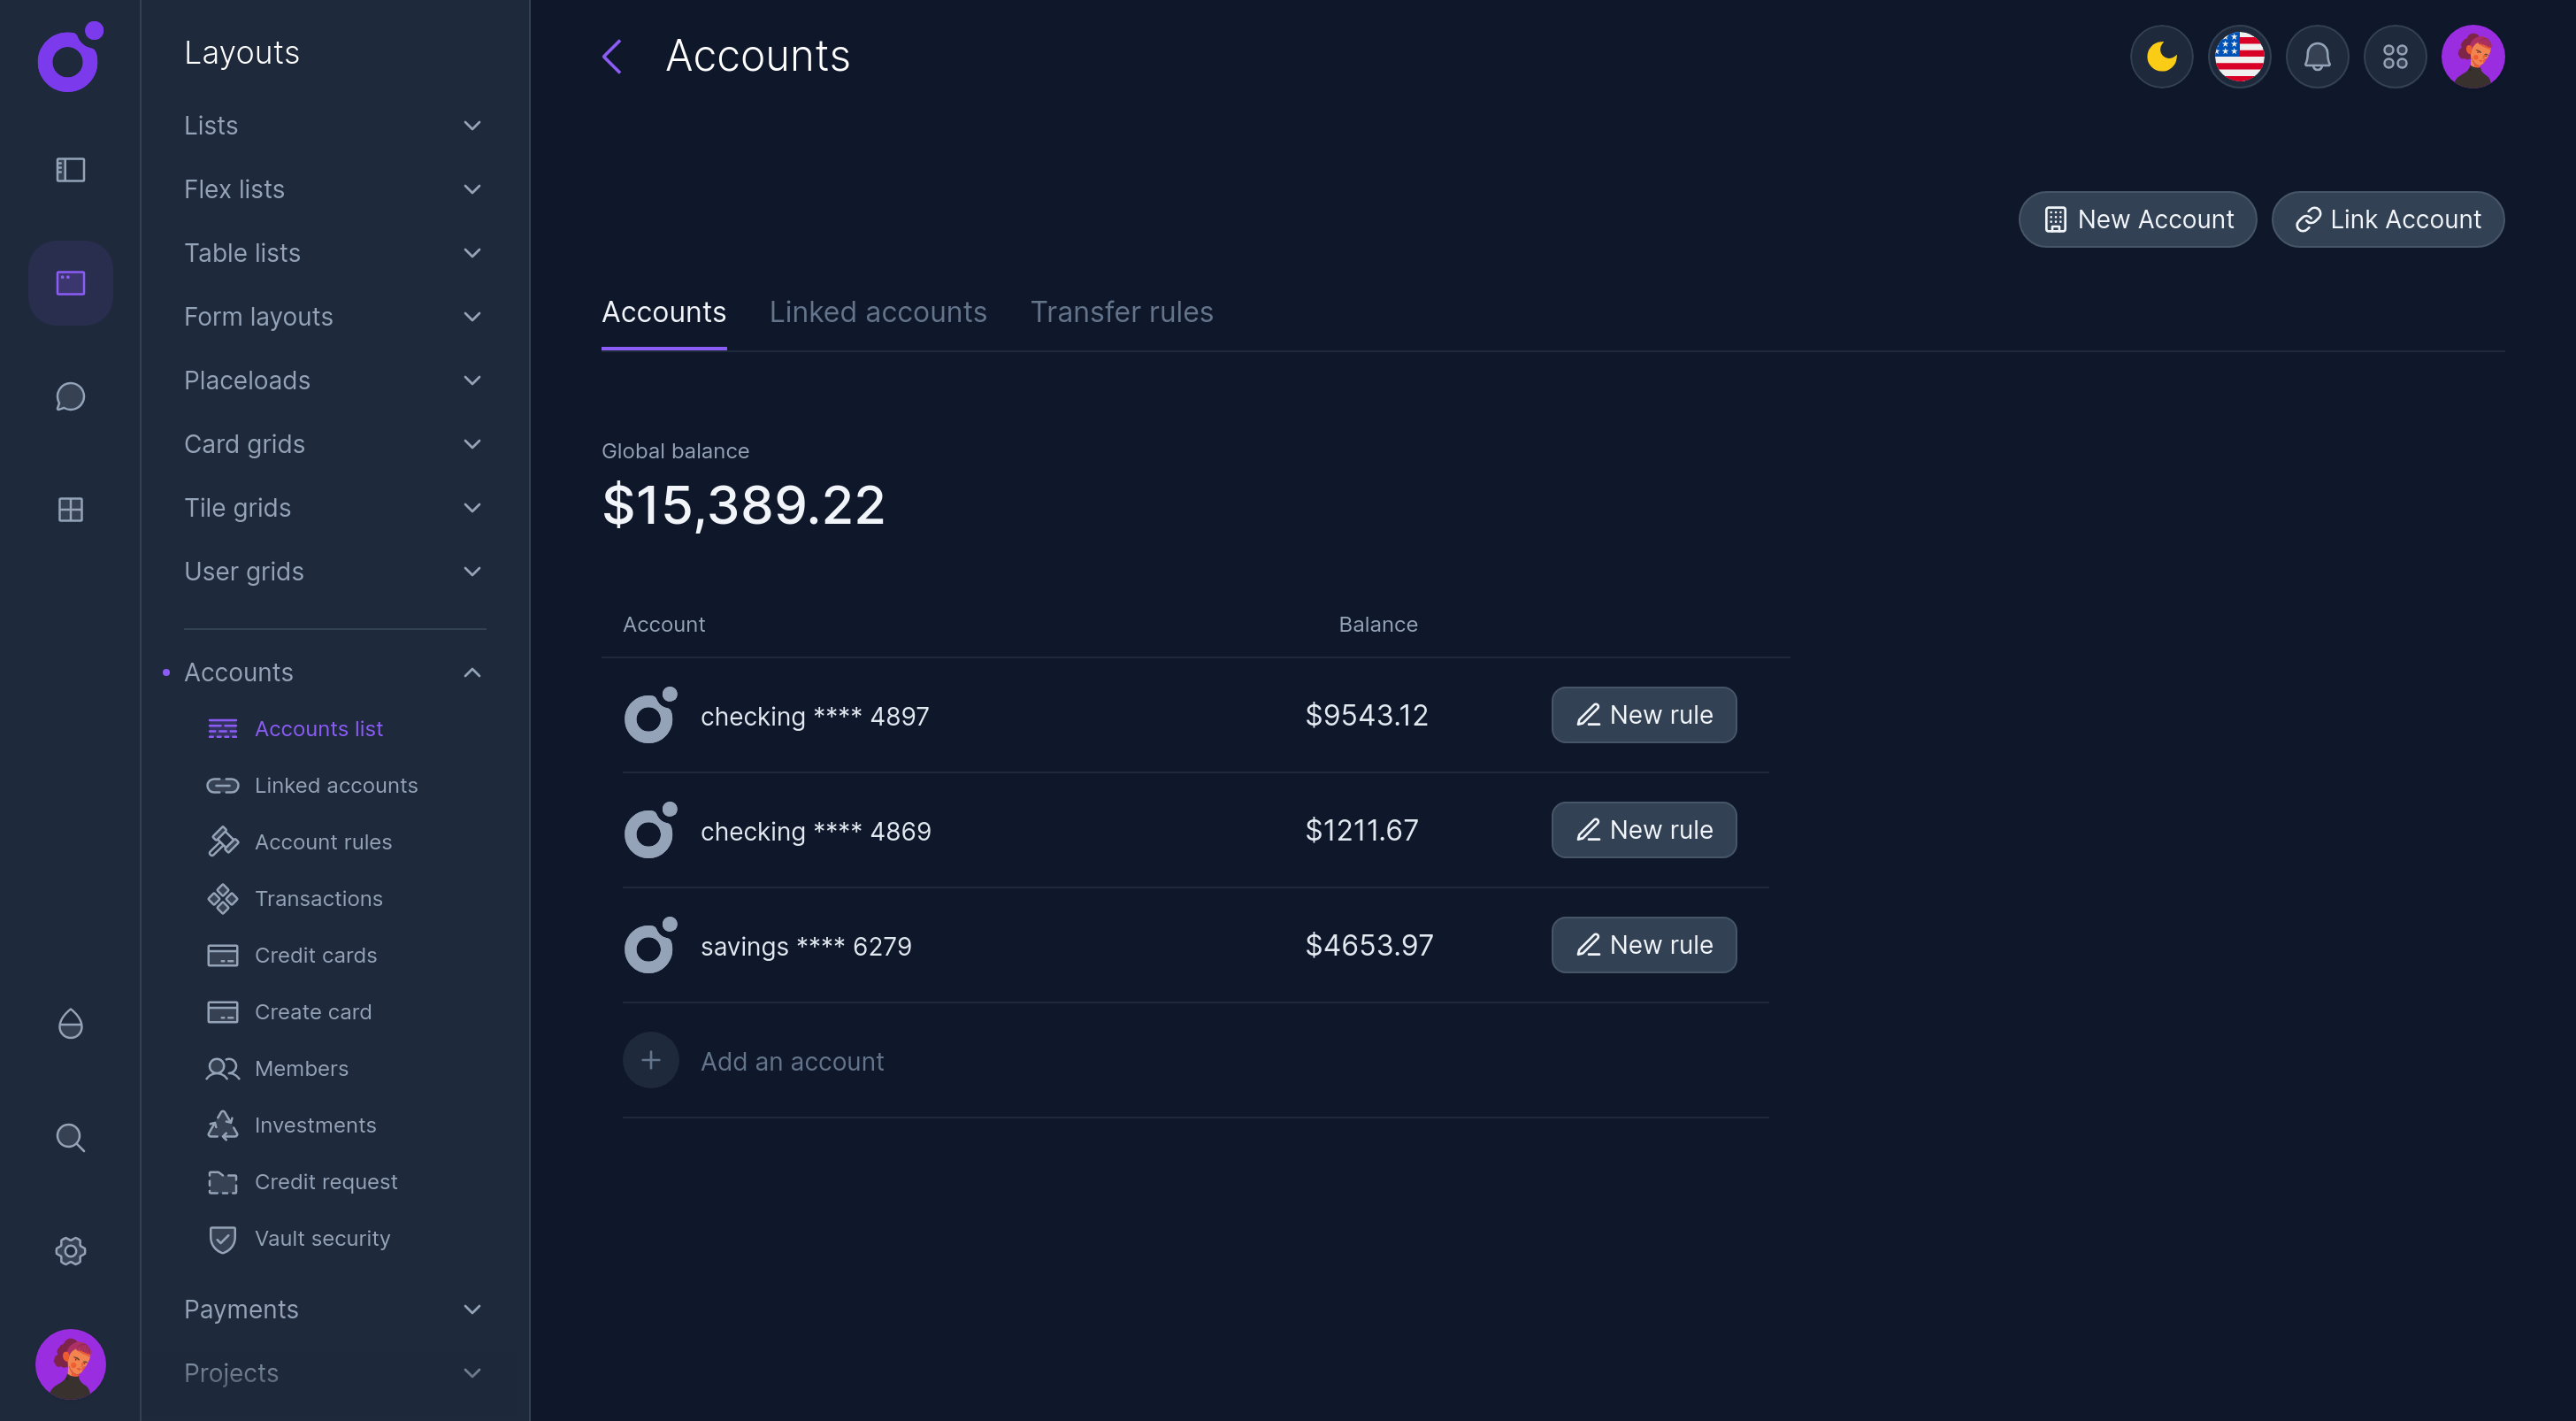Viewport: 2576px width, 1421px height.
Task: Click the US flag to change language
Action: click(2239, 57)
